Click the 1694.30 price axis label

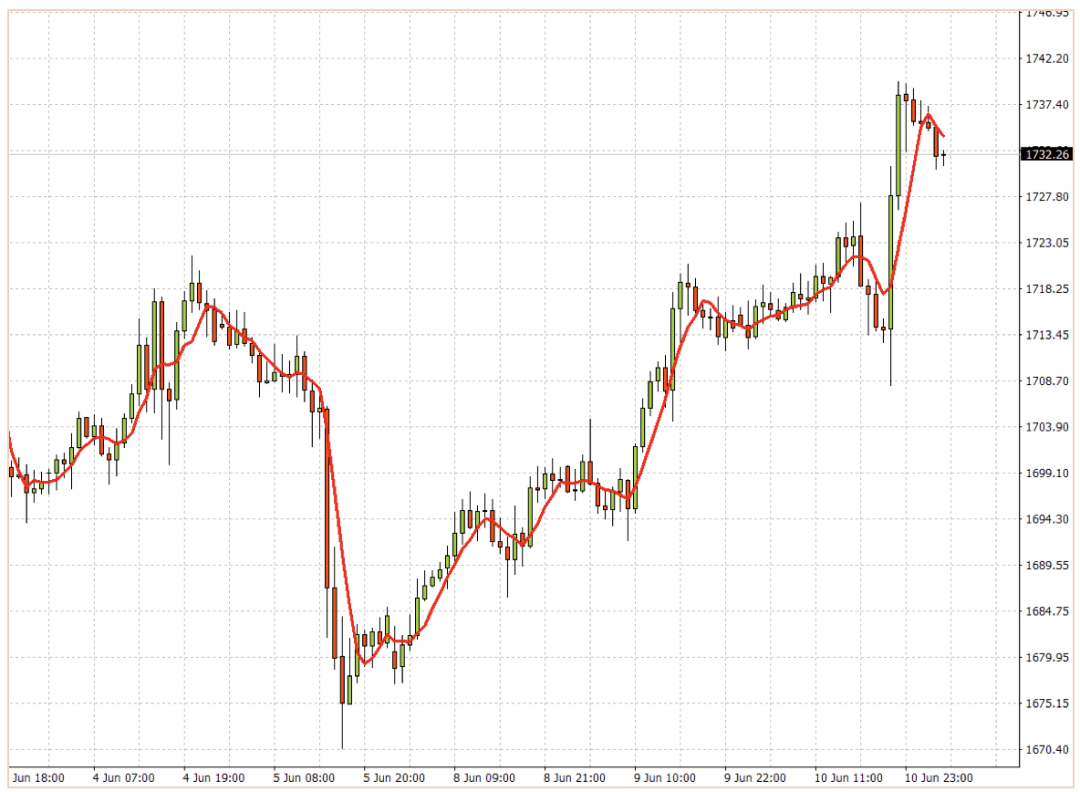point(1048,519)
